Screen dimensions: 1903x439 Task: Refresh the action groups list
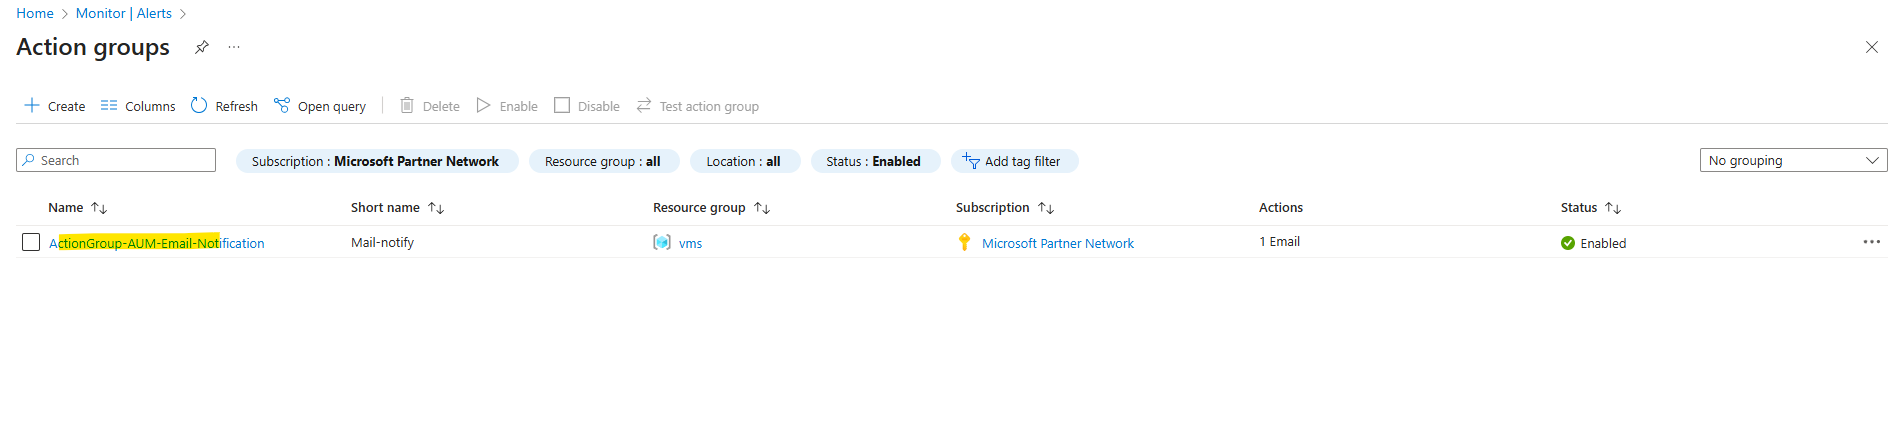tap(224, 105)
